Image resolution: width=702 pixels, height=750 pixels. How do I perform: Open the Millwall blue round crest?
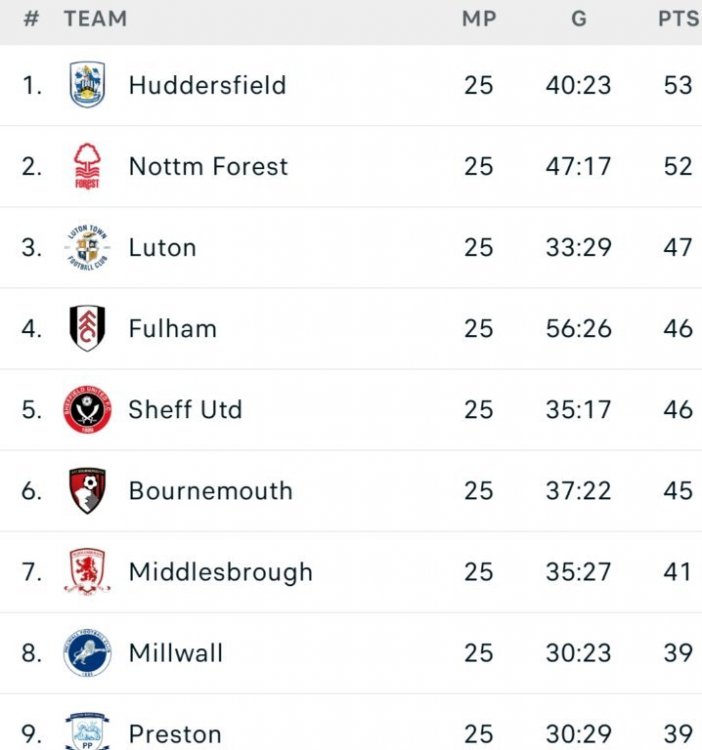tap(87, 653)
